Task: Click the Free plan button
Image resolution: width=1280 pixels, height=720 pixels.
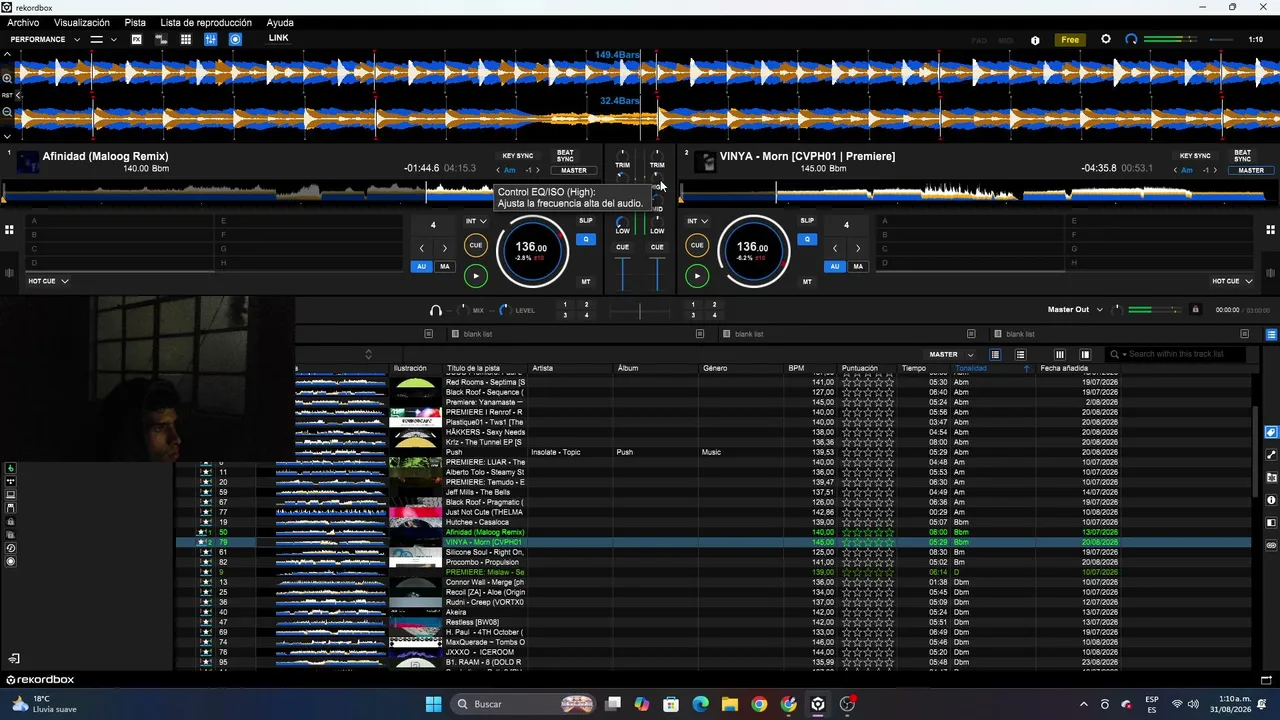Action: [1070, 40]
